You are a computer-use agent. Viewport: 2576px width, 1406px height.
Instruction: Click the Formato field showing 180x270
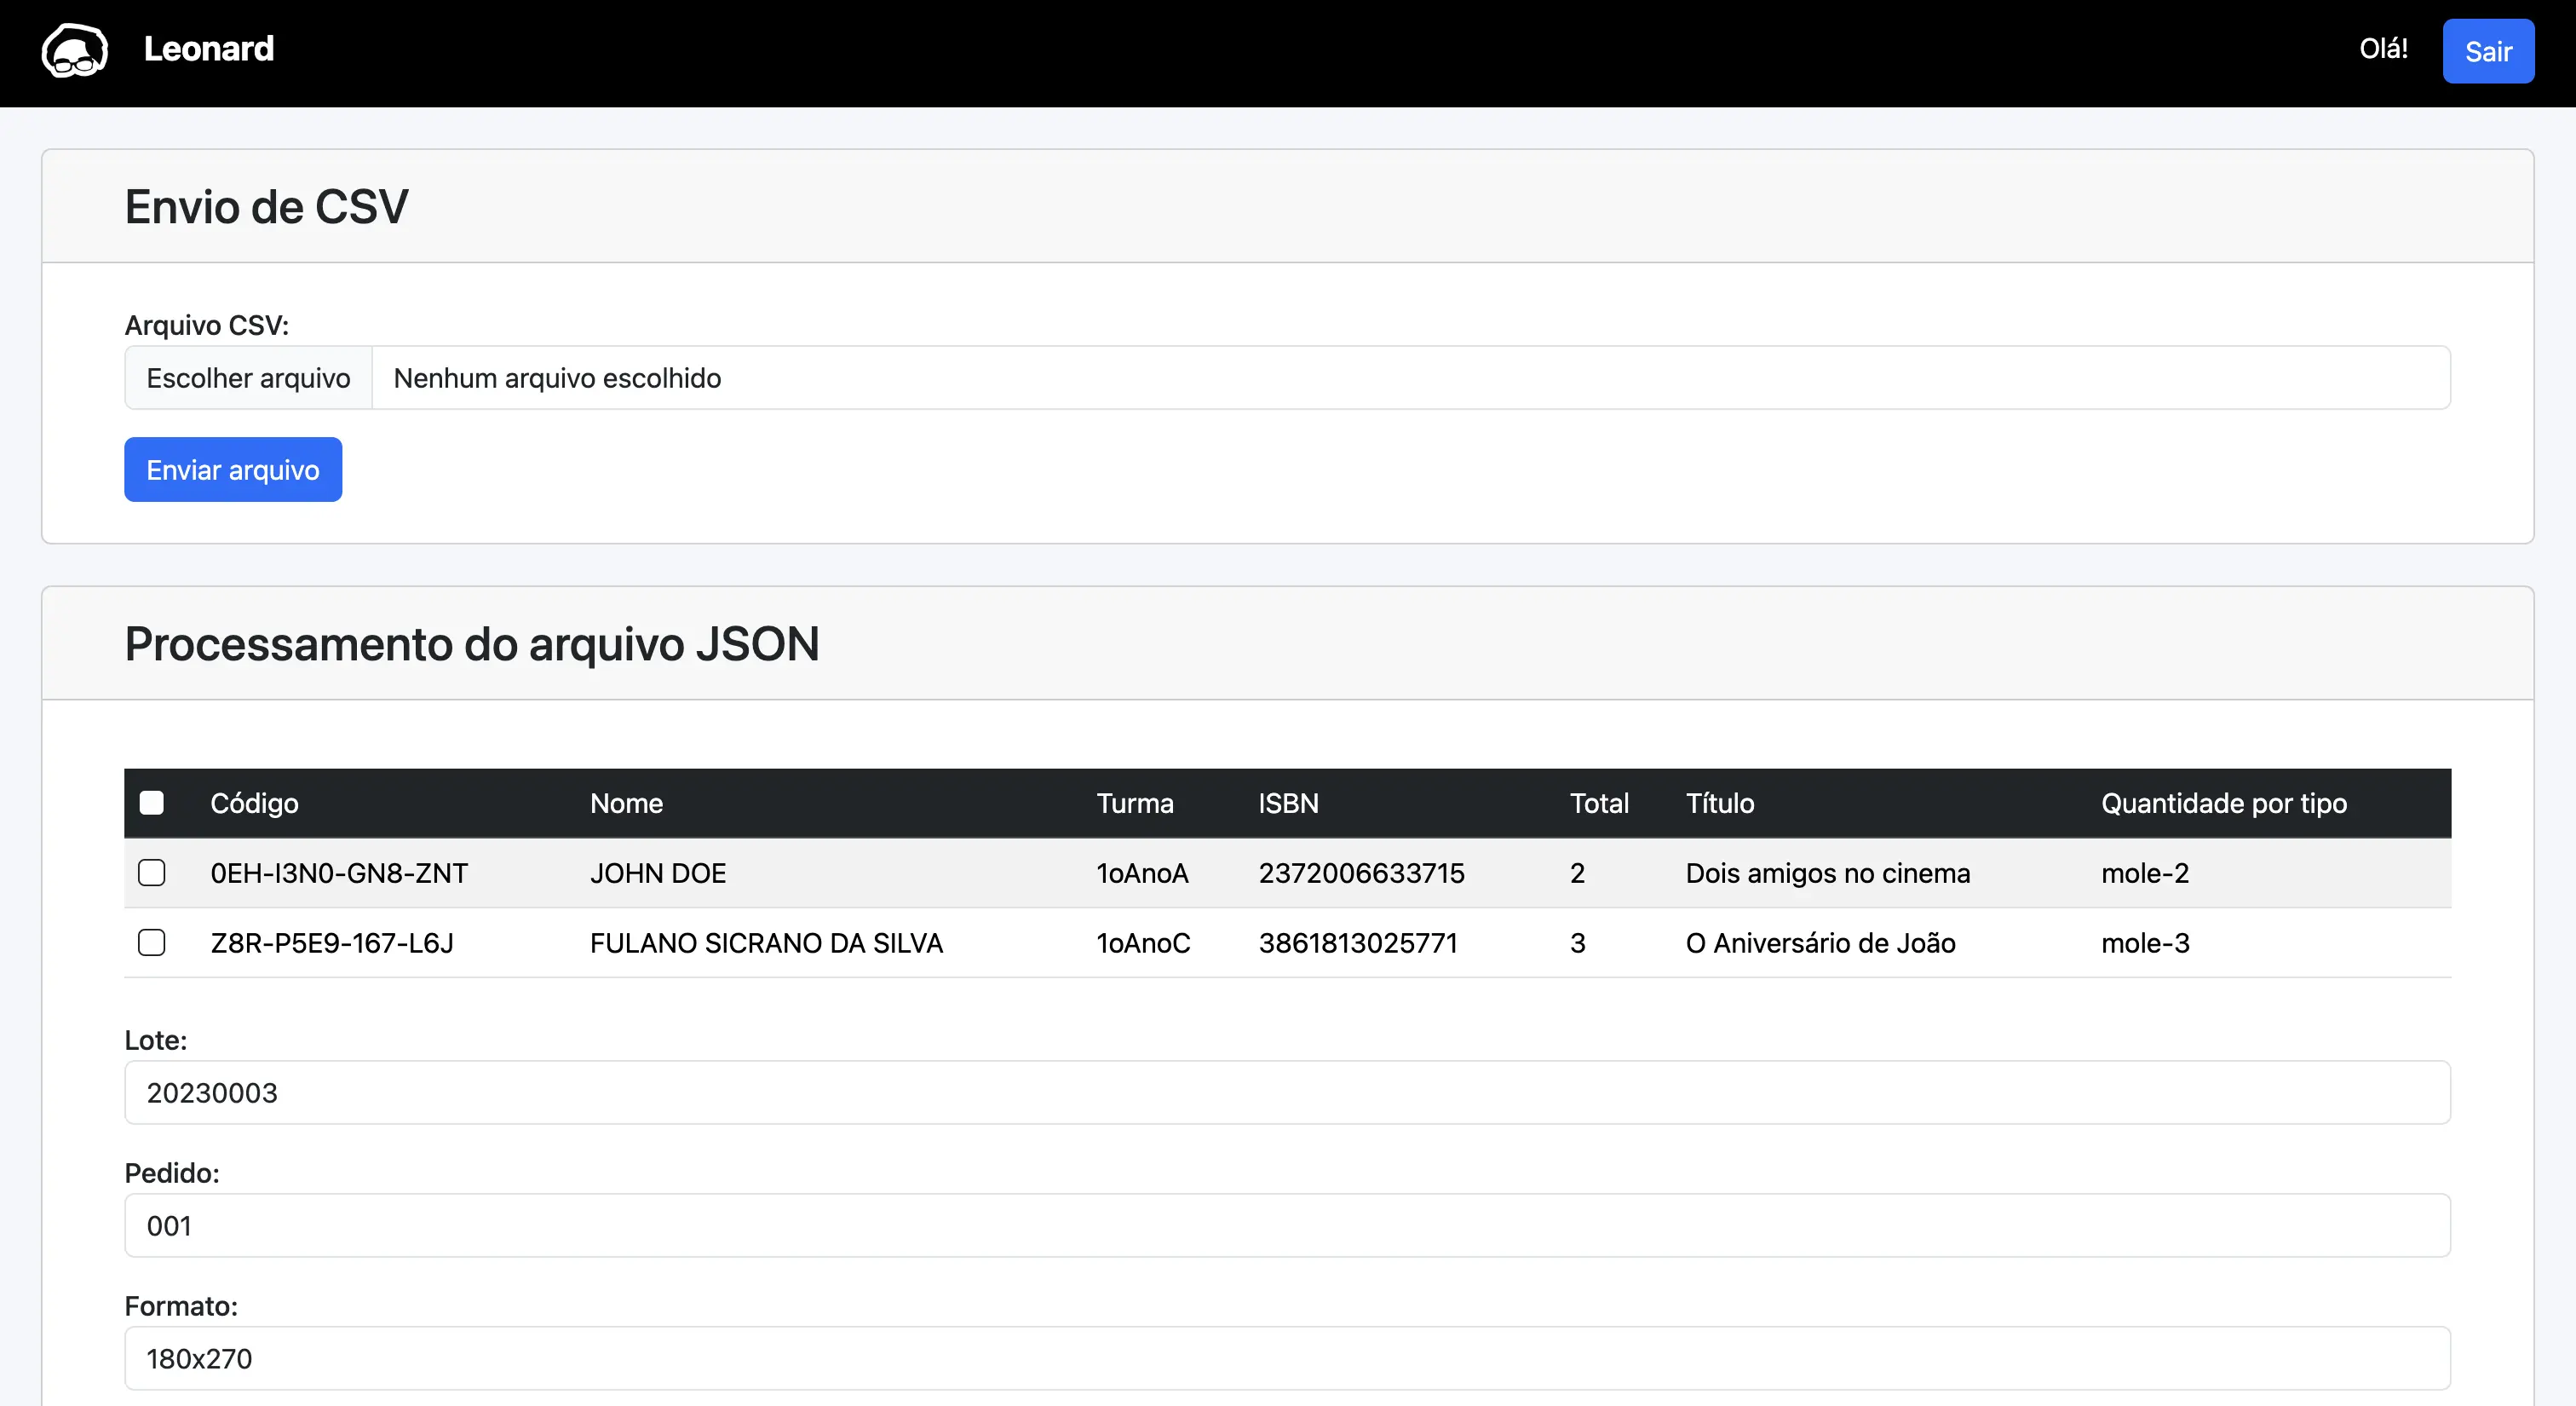1287,1358
